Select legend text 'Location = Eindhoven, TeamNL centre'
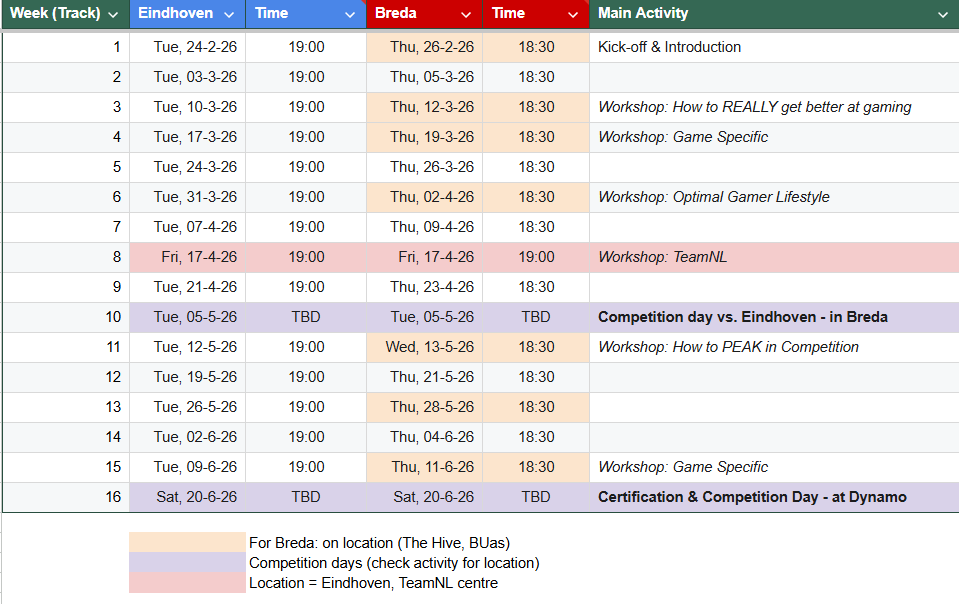This screenshot has height=604, width=959. 373,583
